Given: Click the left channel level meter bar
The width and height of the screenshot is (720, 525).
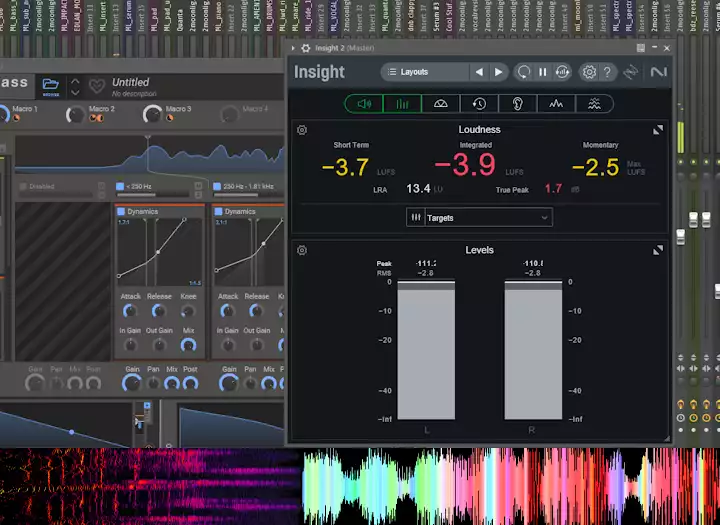Looking at the screenshot, I should (x=426, y=350).
